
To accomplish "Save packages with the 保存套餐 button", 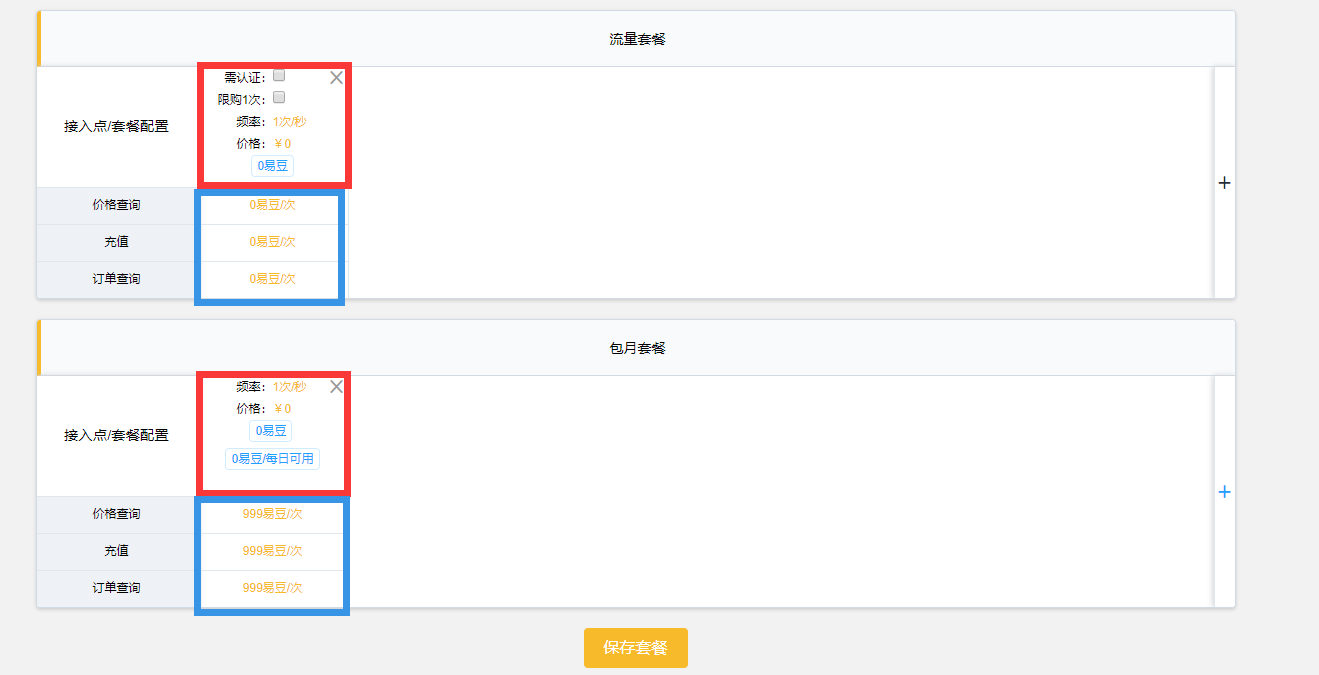I will 636,648.
